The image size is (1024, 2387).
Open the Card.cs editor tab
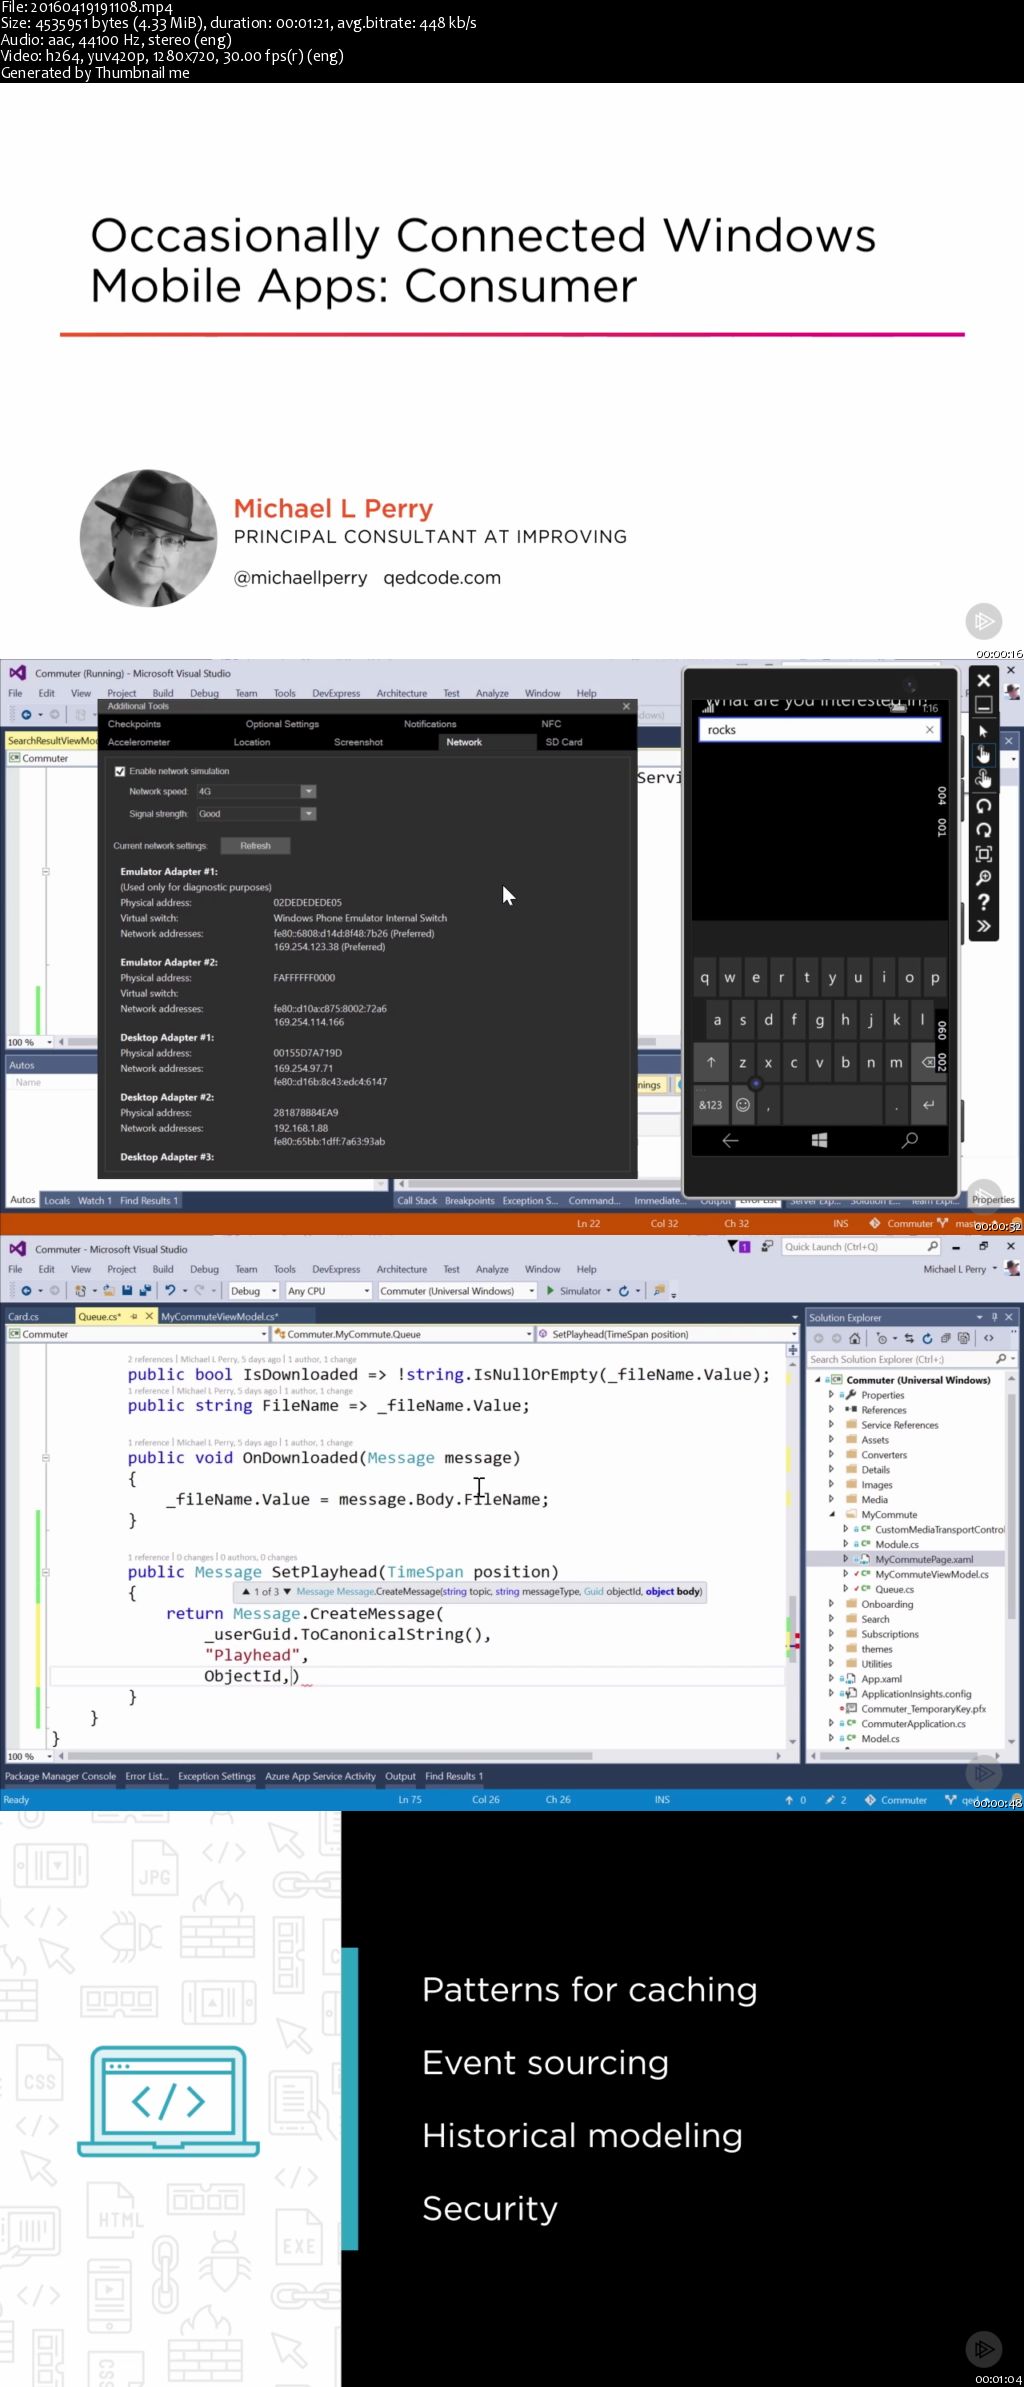click(x=24, y=1316)
